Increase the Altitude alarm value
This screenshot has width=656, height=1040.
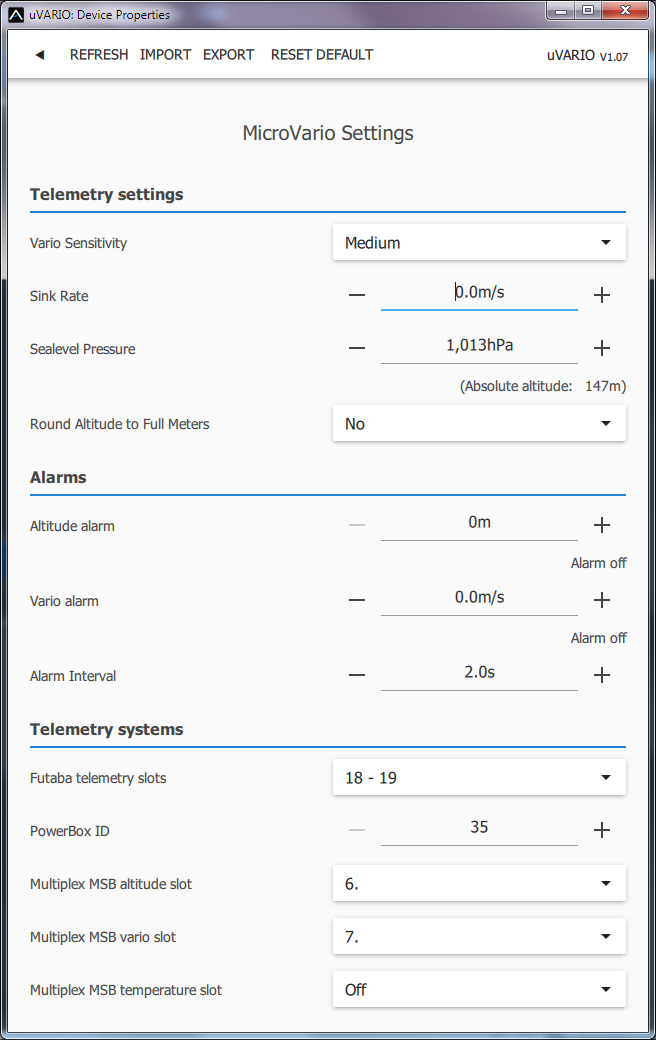[x=602, y=525]
